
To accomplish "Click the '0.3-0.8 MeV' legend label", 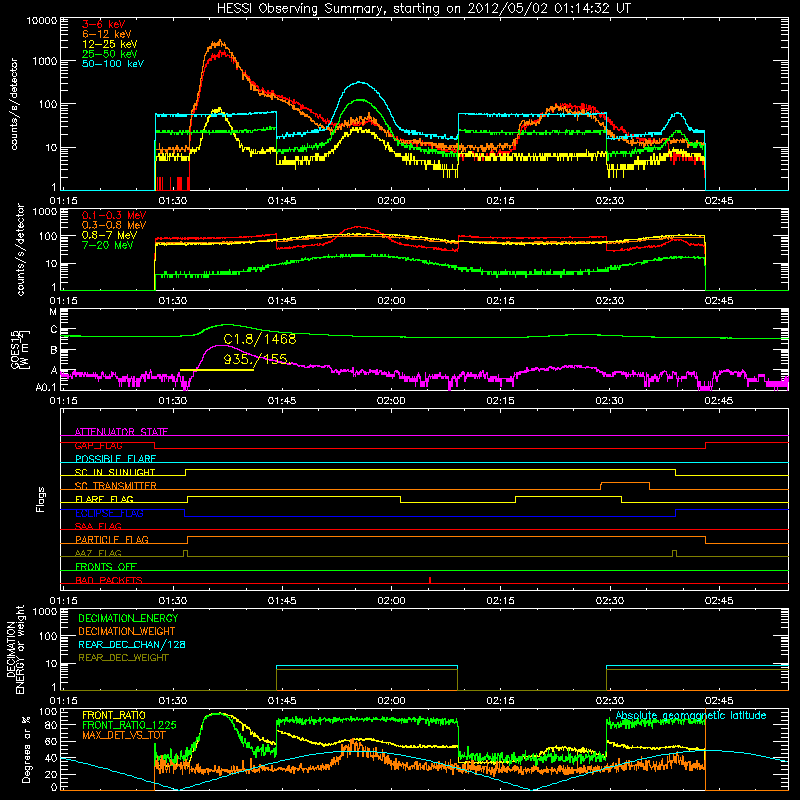I will [114, 225].
